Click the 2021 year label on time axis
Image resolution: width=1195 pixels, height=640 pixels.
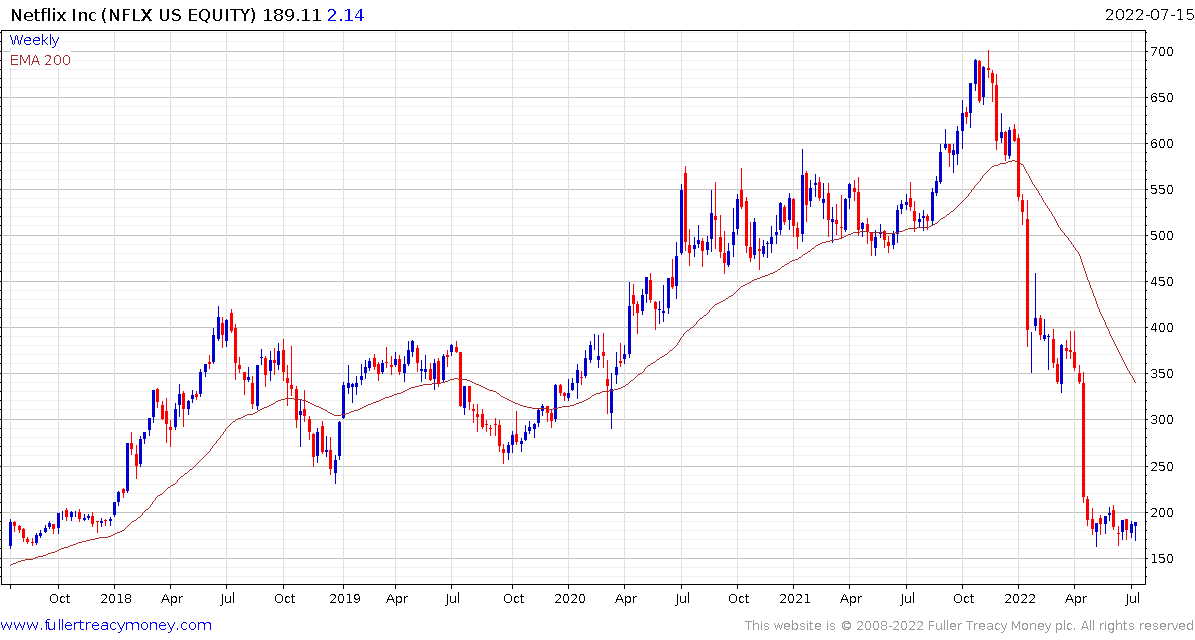click(793, 600)
